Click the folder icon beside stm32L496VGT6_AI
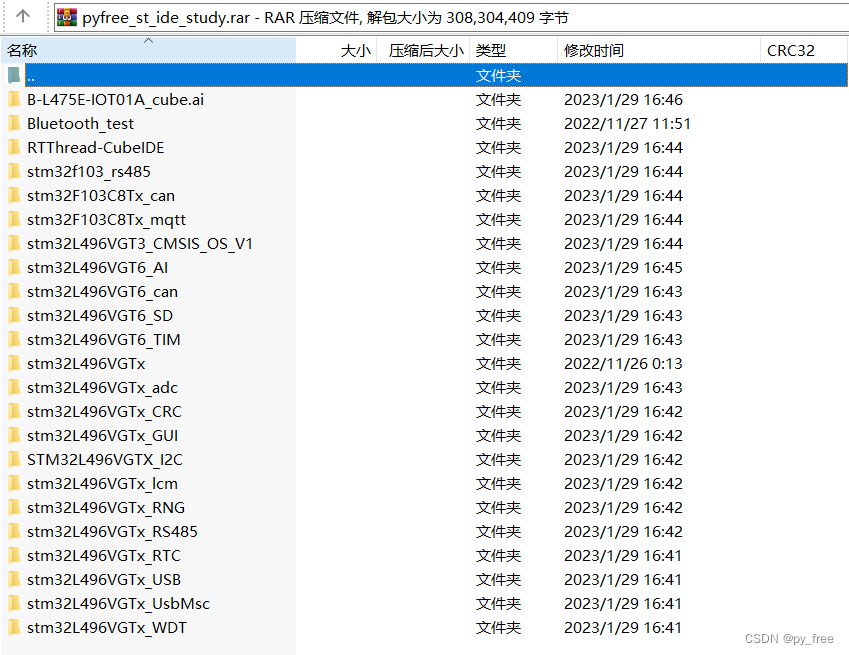 [14, 267]
